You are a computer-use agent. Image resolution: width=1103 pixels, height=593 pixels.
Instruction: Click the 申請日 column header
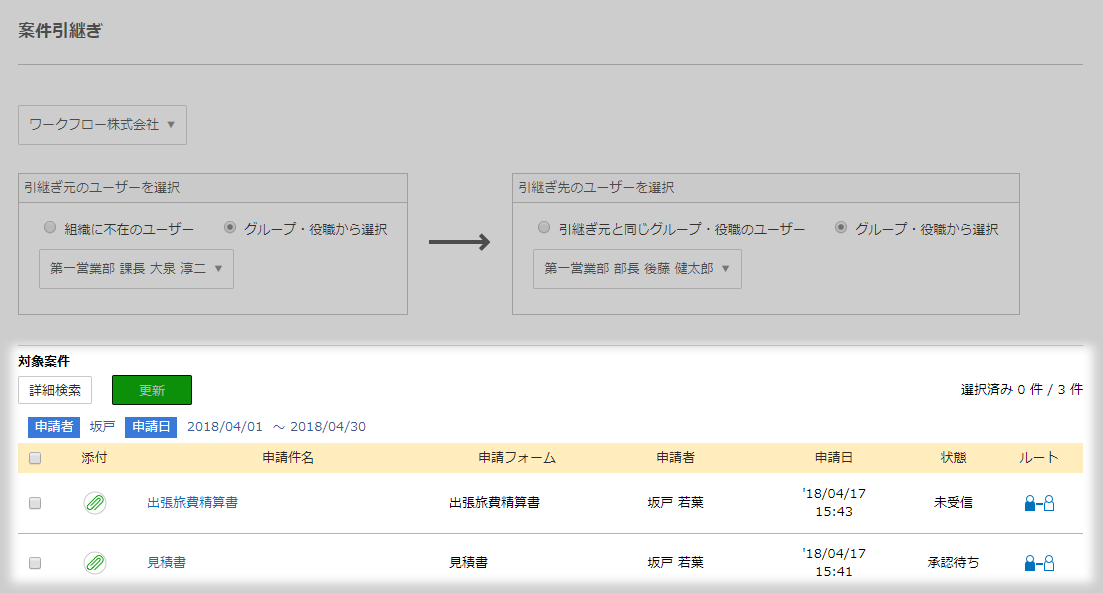(x=834, y=458)
